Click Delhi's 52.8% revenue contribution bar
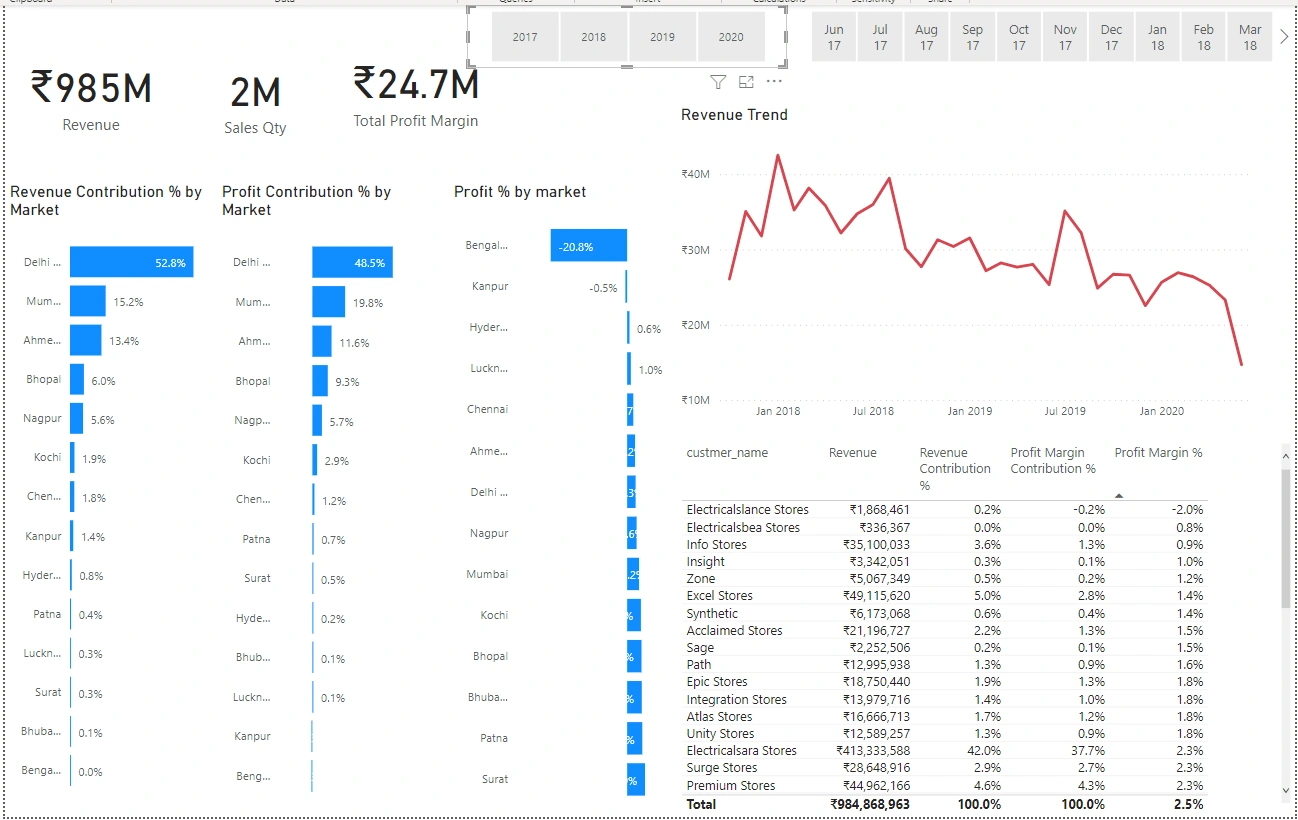This screenshot has height=820, width=1298. [131, 262]
